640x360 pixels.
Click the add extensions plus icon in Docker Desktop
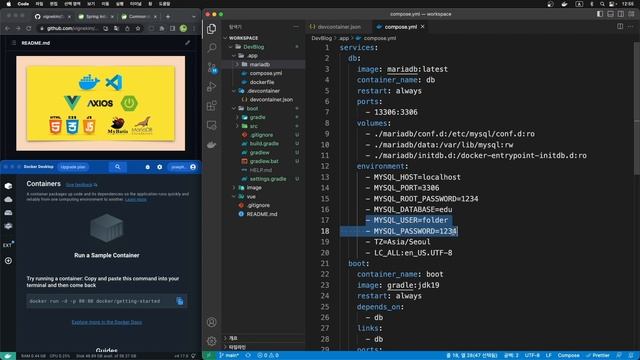(8, 260)
